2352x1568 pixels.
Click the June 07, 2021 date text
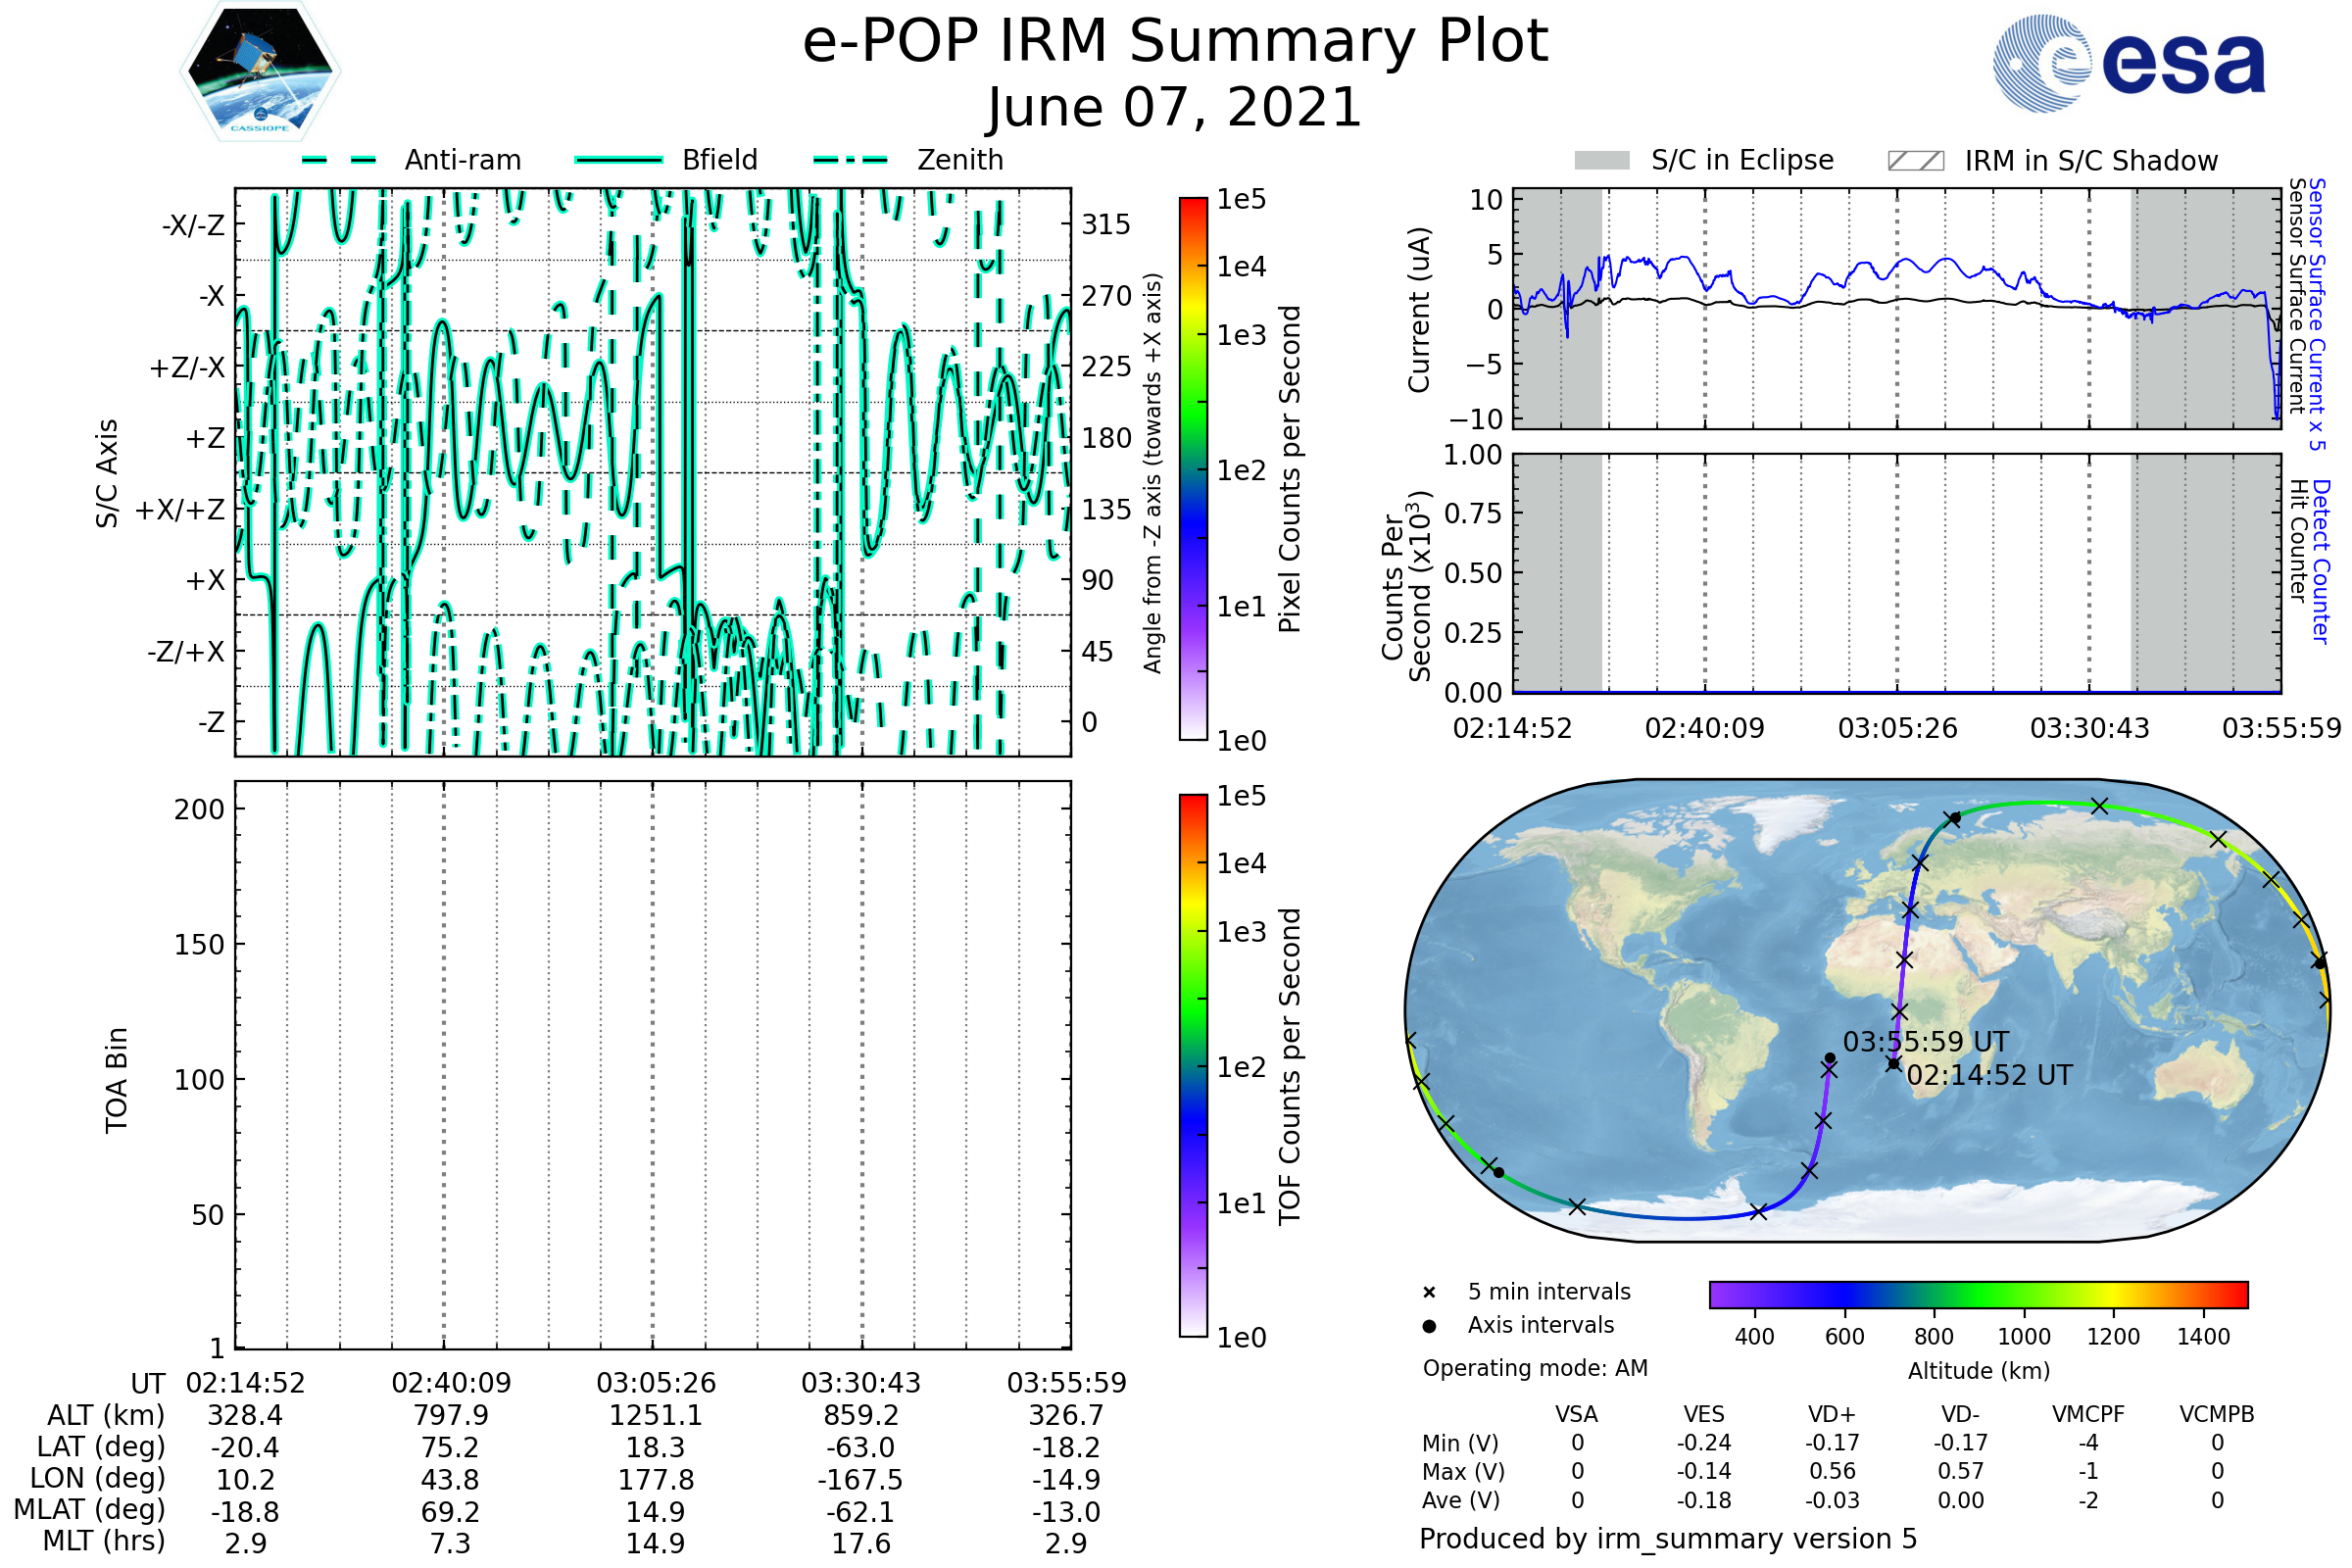1175,107
